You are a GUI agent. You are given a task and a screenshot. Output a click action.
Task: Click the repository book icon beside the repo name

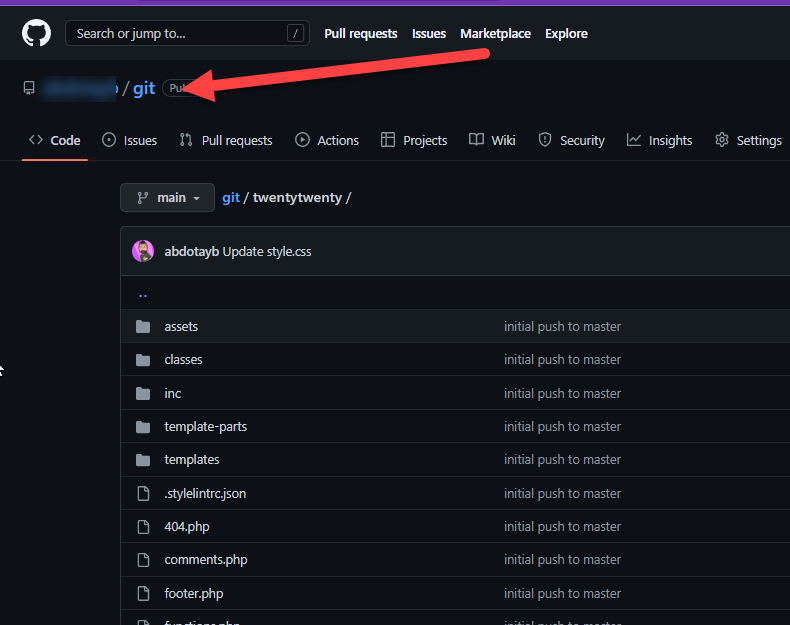coord(29,88)
